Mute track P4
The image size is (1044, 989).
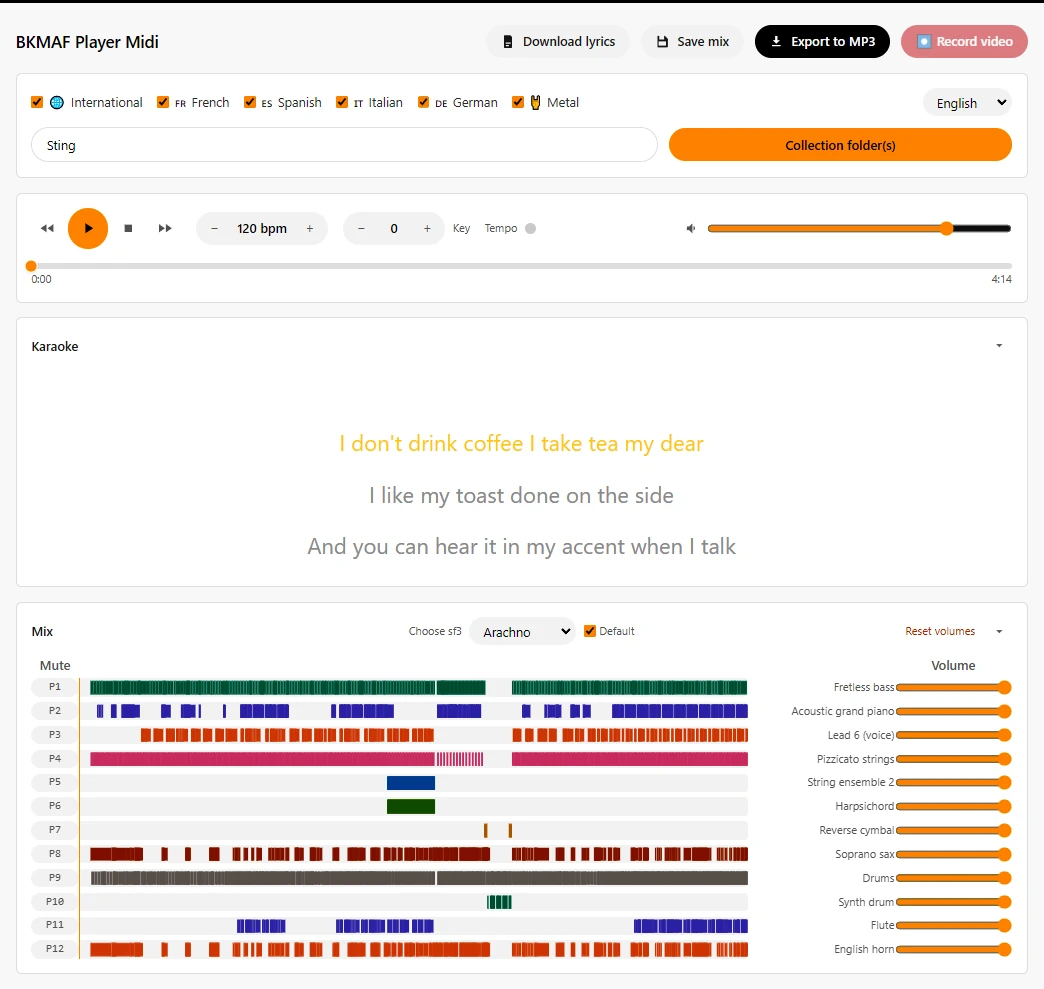coord(55,759)
